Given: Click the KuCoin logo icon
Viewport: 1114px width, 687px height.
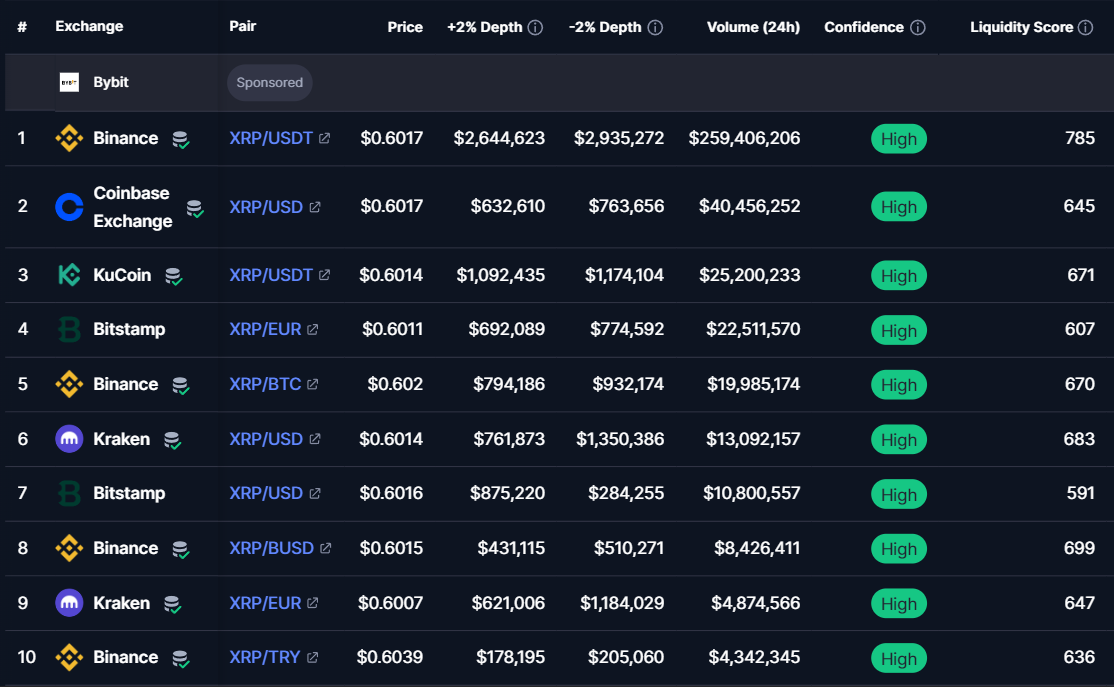Looking at the screenshot, I should click(x=69, y=275).
